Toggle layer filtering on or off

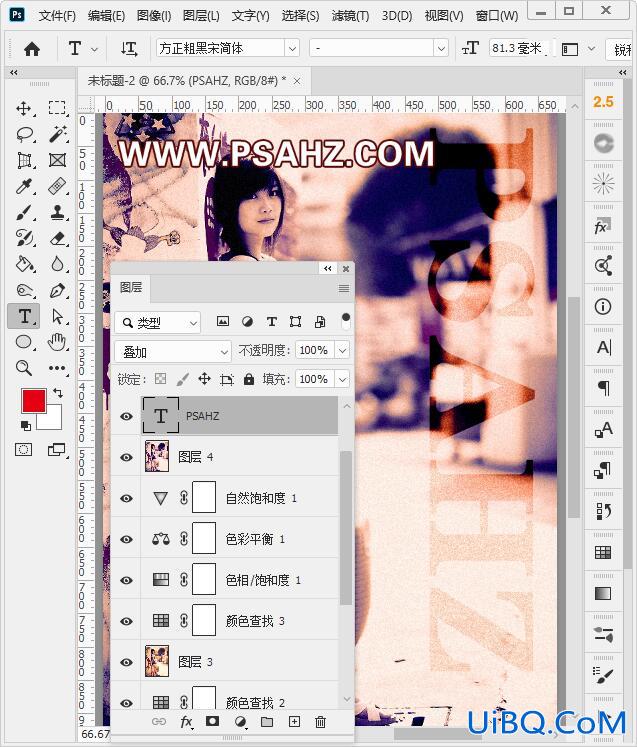[x=346, y=321]
